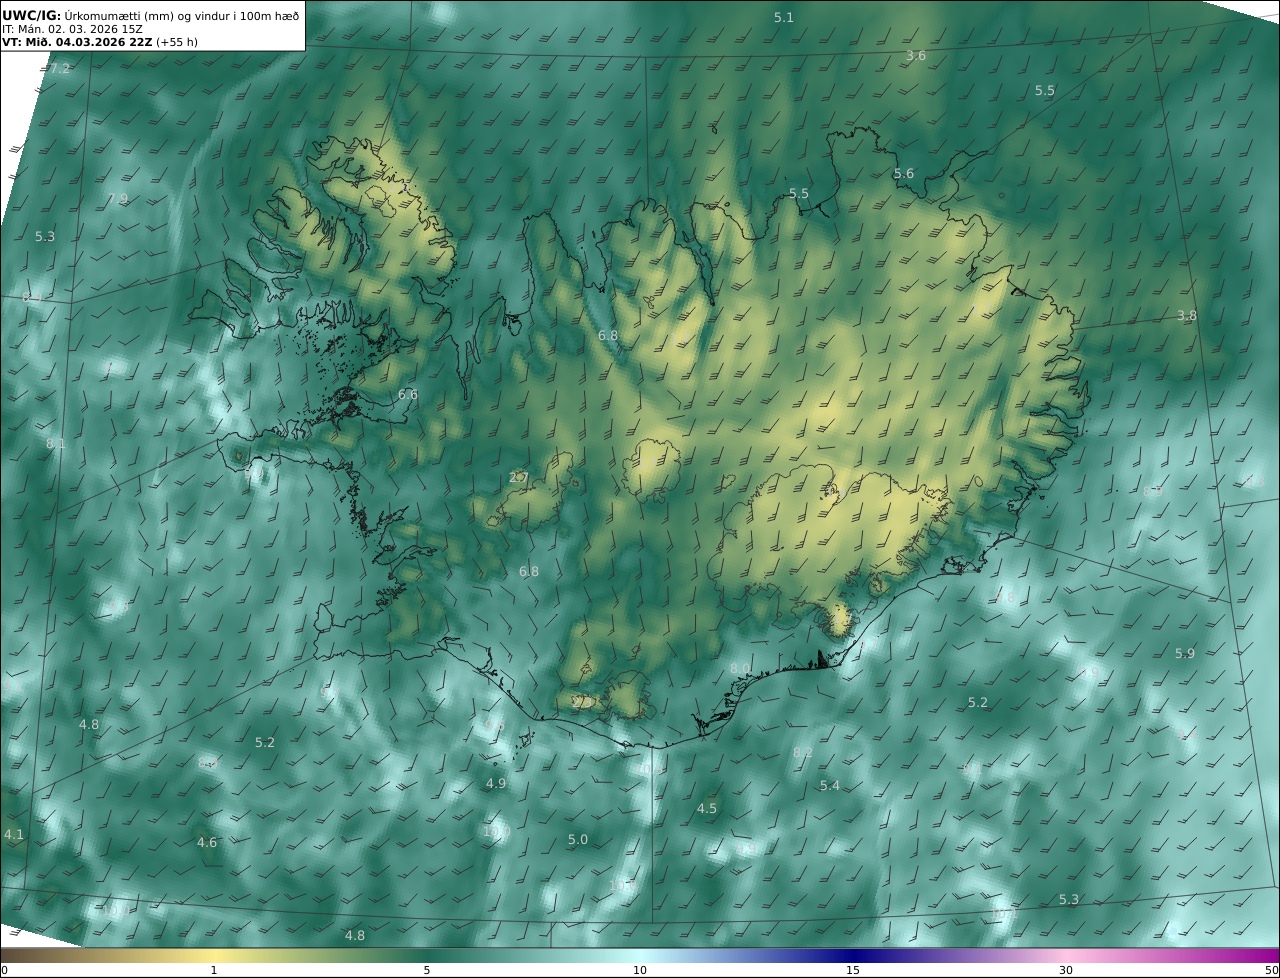Click the colorbar tick label 15
The width and height of the screenshot is (1280, 978).
click(x=853, y=970)
